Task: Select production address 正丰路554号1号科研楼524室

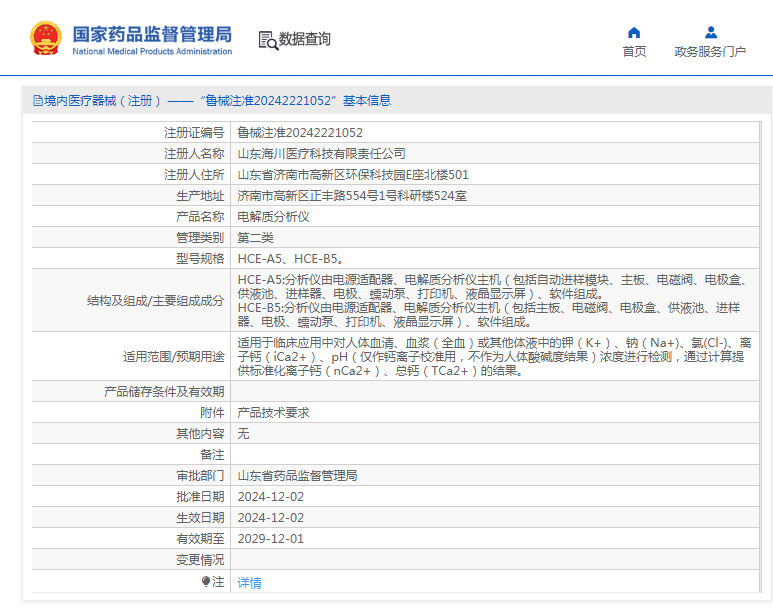Action: (352, 196)
